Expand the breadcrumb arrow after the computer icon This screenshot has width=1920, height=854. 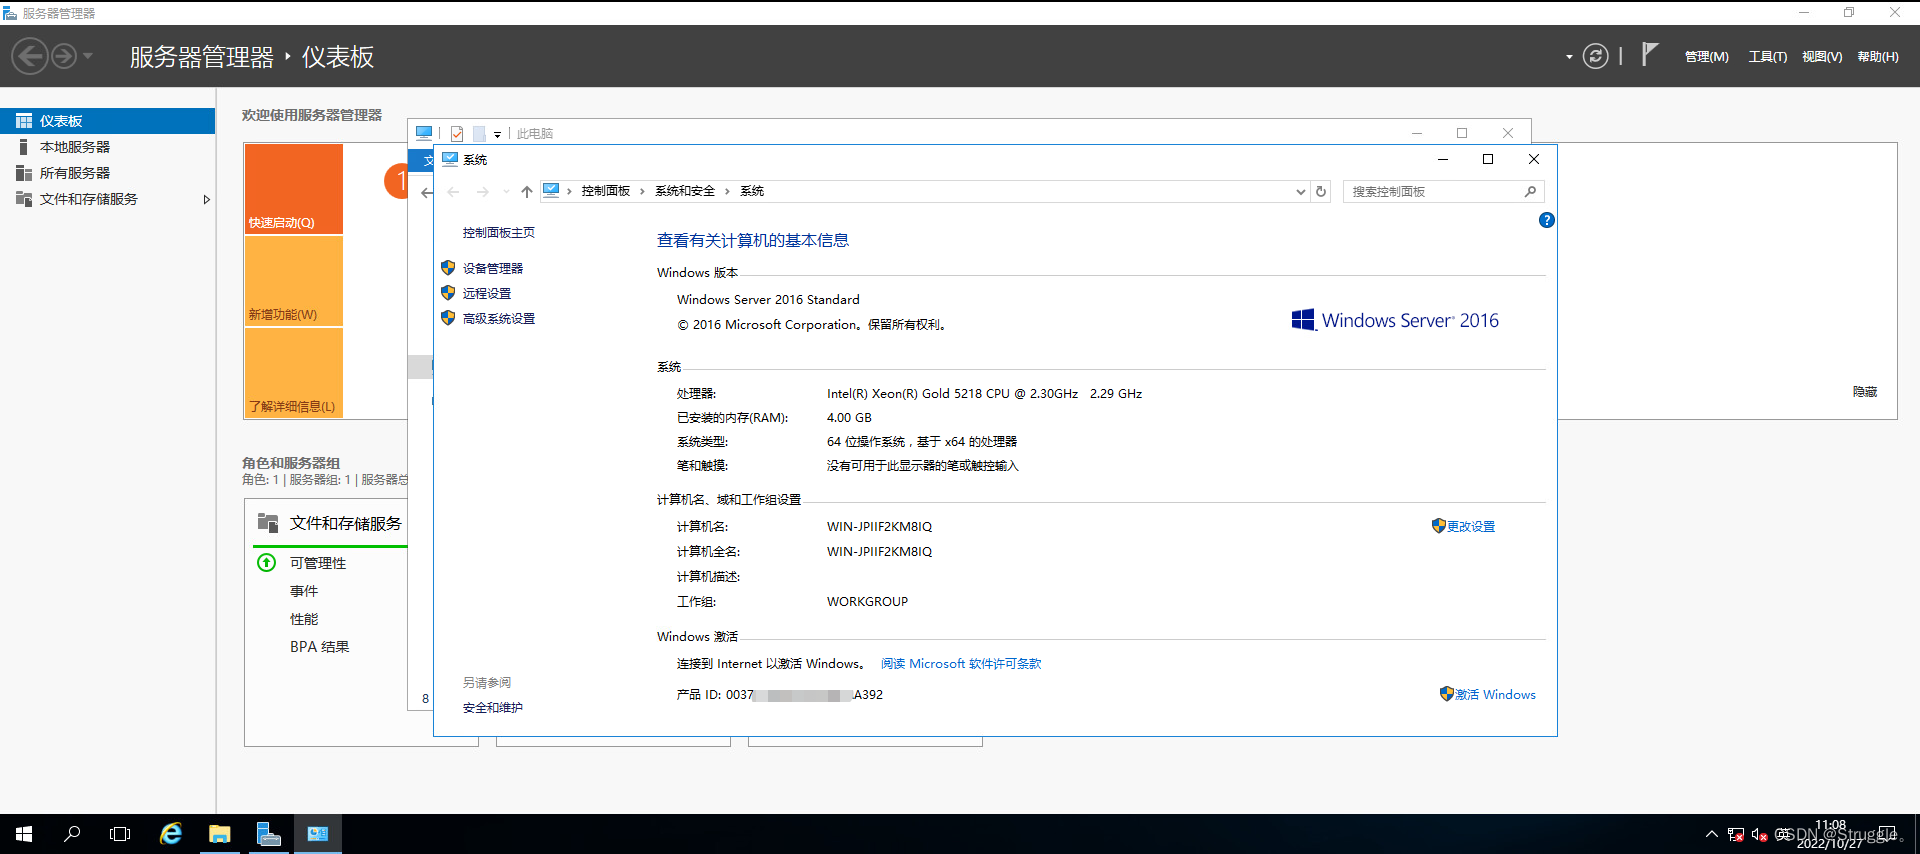click(569, 191)
